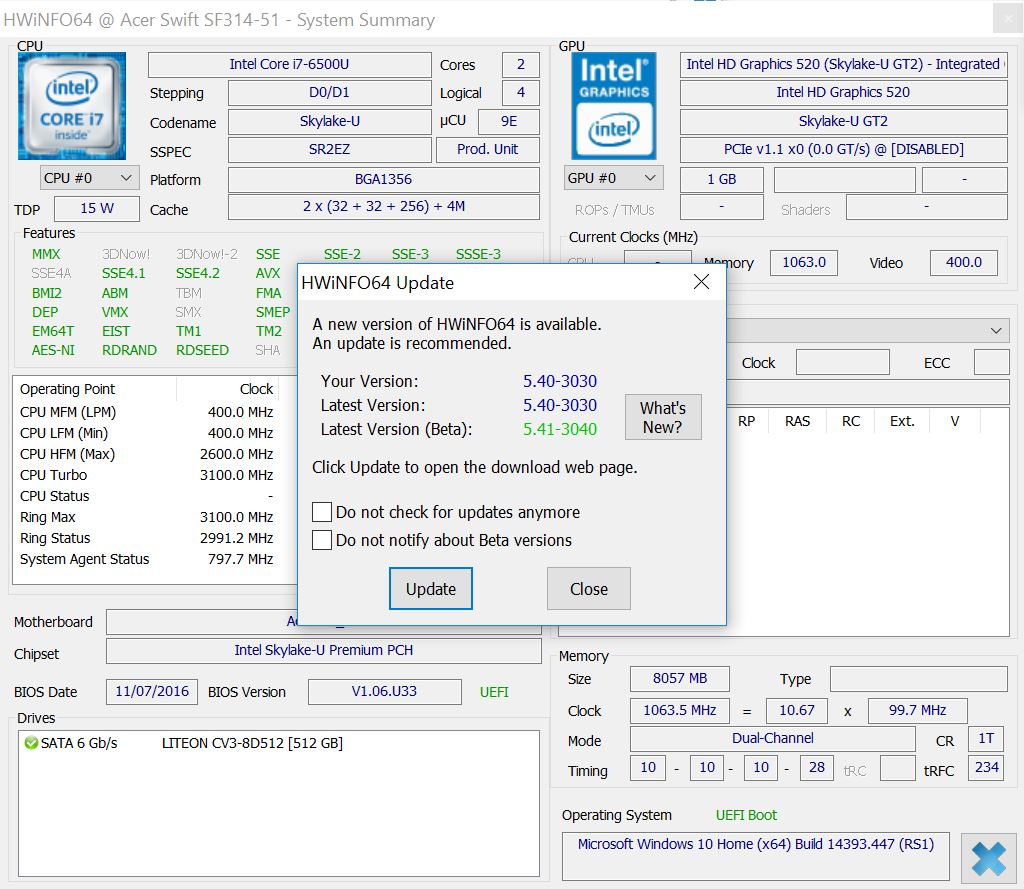Open the What's New? button
The height and width of the screenshot is (889, 1024).
point(662,417)
